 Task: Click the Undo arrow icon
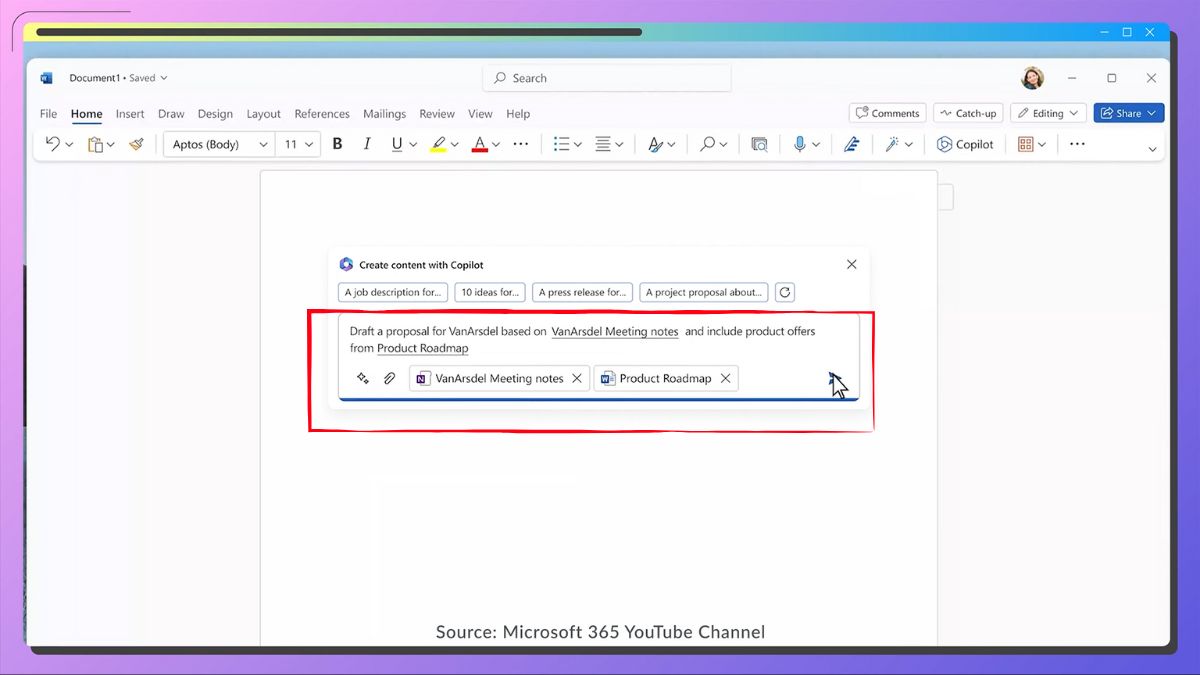click(x=53, y=144)
